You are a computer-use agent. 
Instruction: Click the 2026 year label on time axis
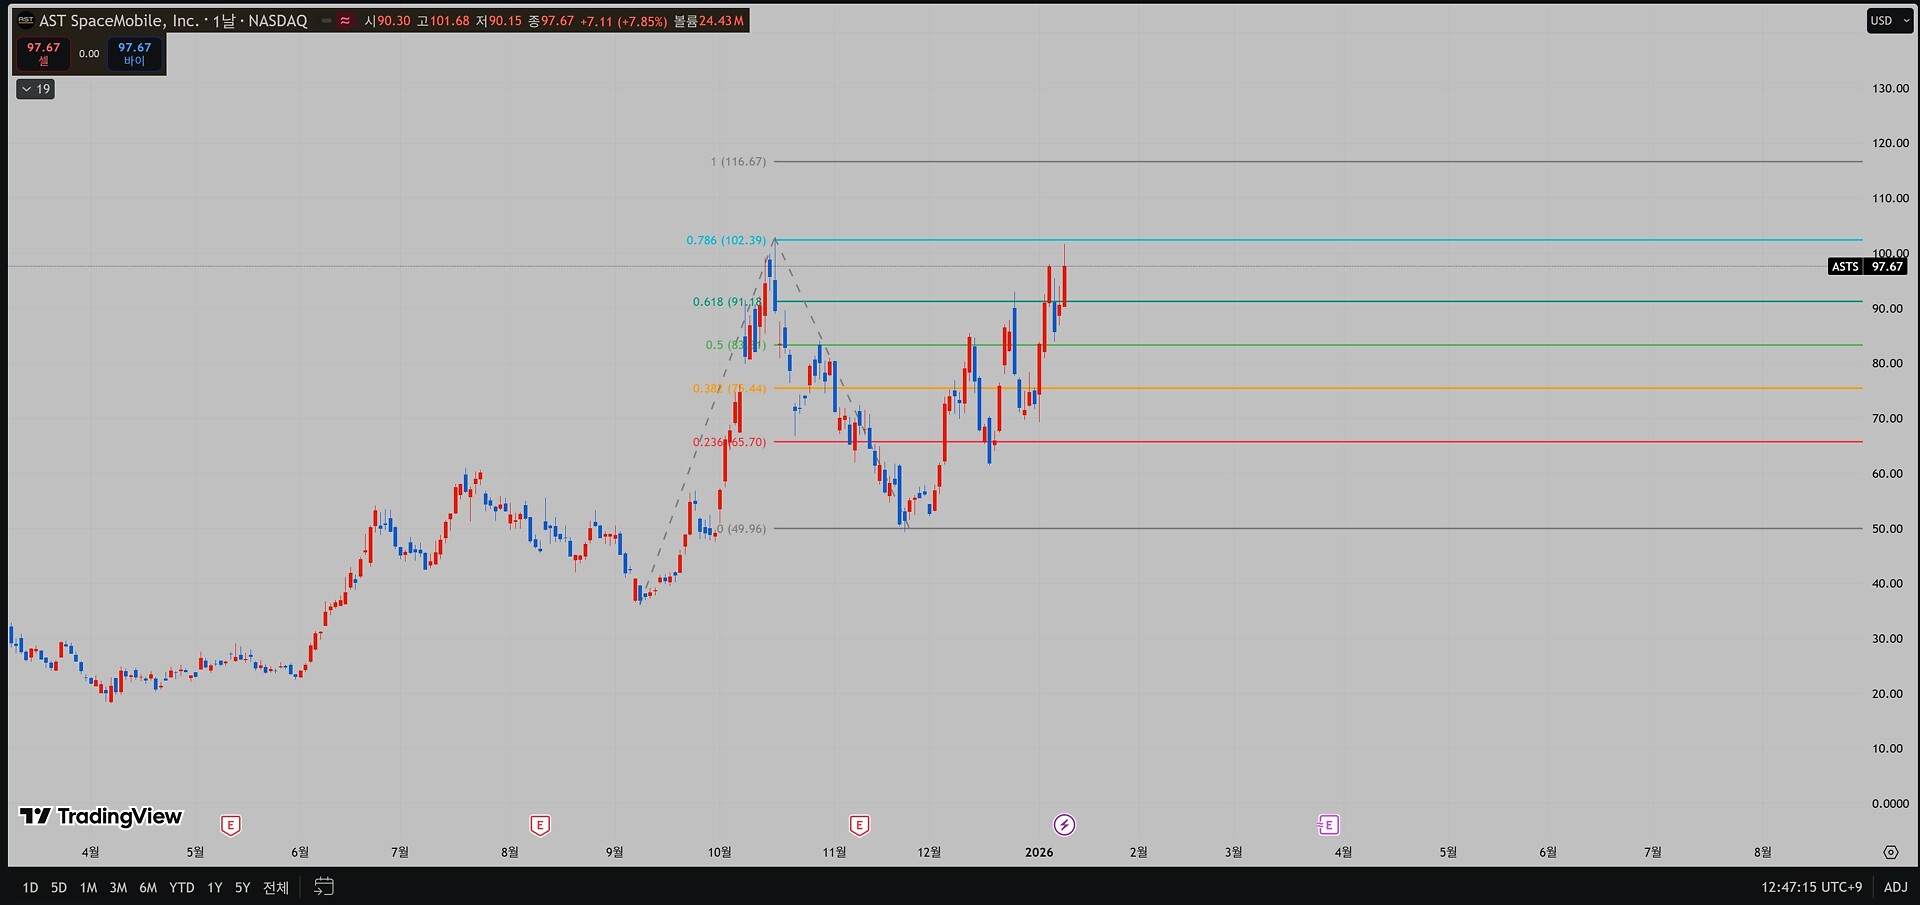point(1039,852)
